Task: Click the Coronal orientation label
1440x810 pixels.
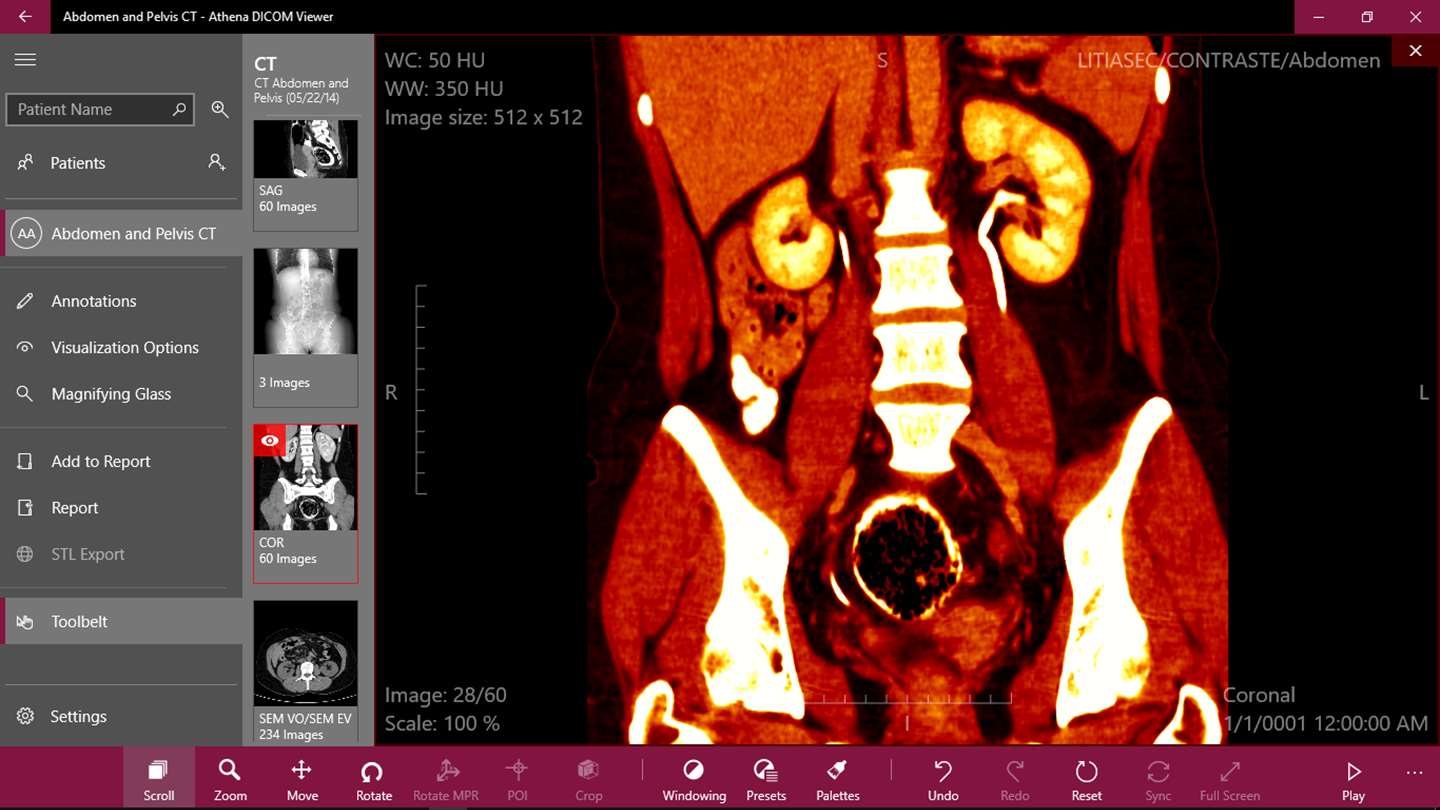Action: click(1259, 695)
